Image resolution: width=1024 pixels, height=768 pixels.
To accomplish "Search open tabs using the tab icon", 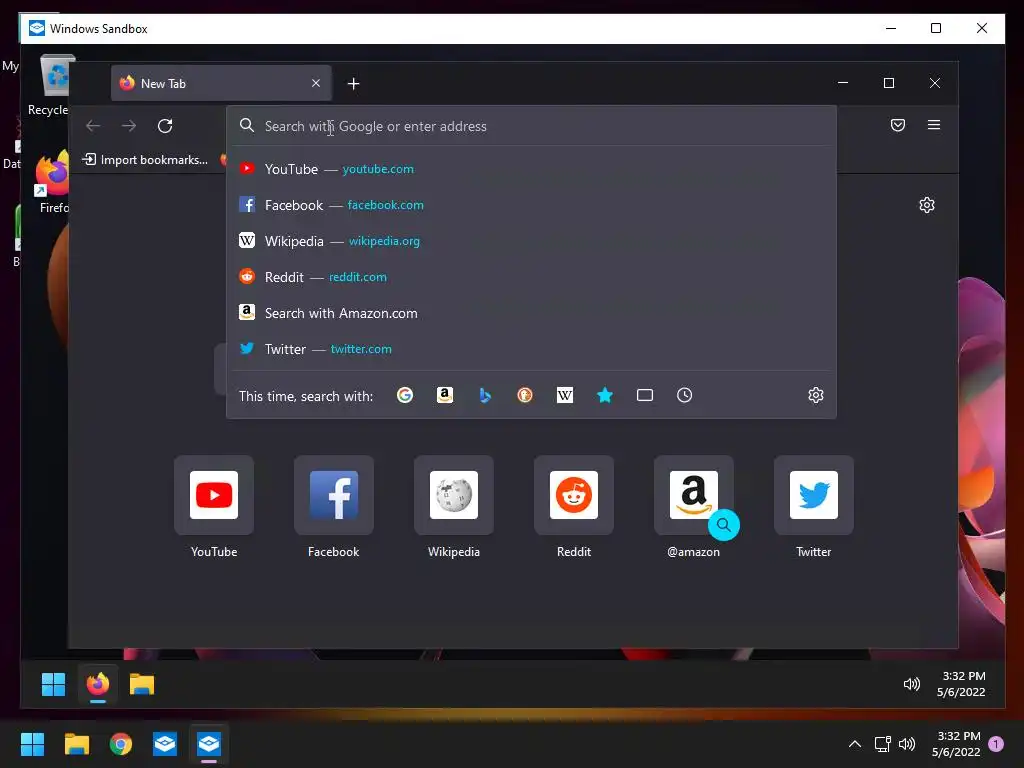I will 645,395.
